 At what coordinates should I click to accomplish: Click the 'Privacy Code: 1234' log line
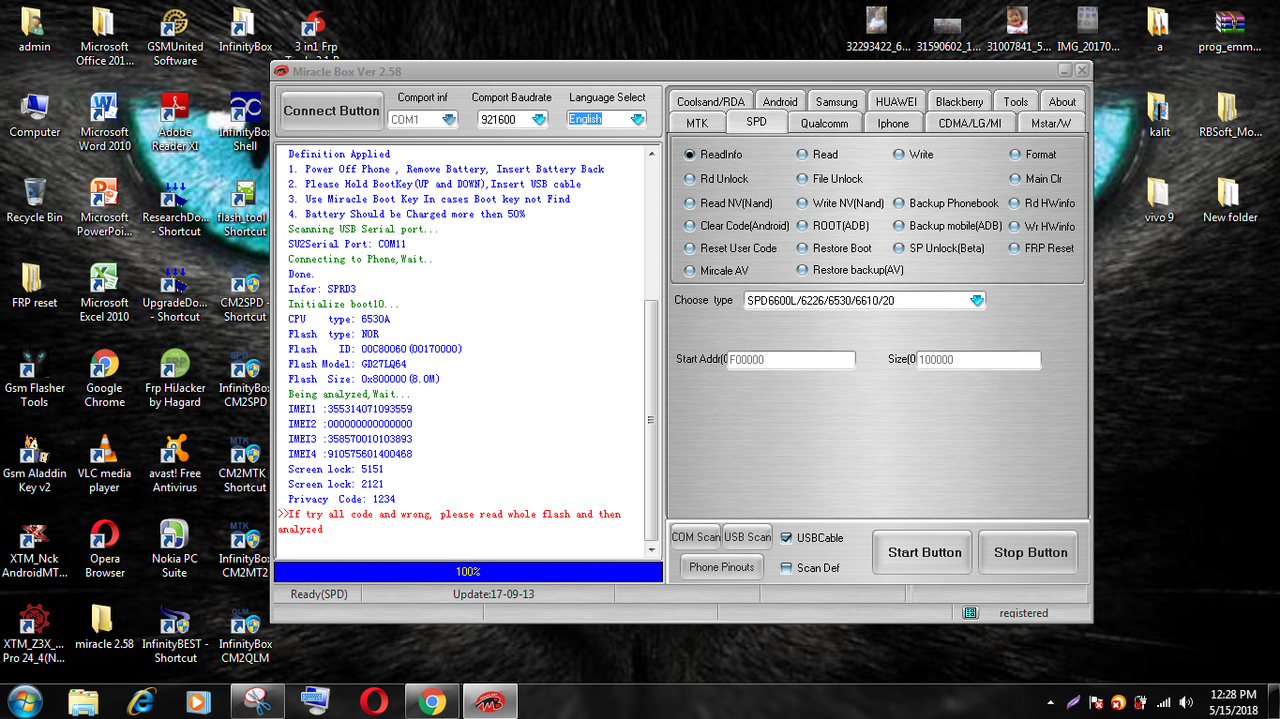pos(342,499)
